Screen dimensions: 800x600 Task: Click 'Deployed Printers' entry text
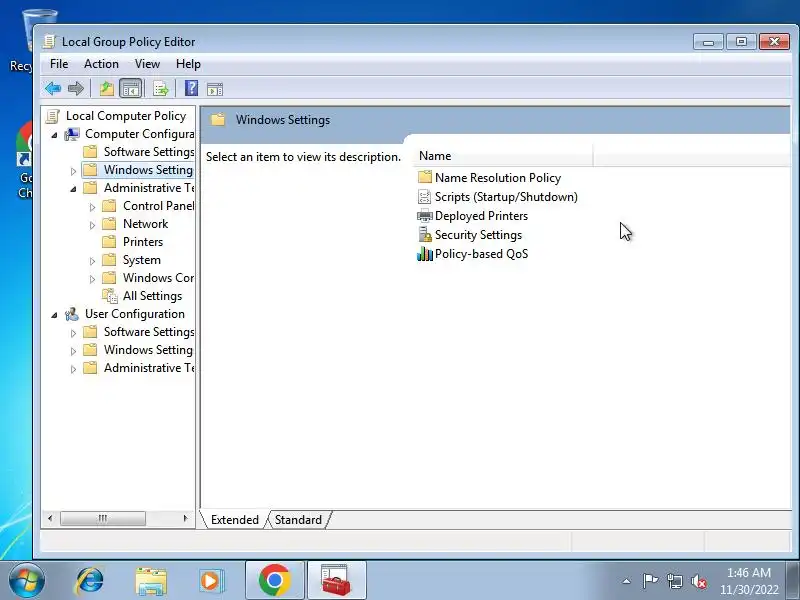click(481, 216)
